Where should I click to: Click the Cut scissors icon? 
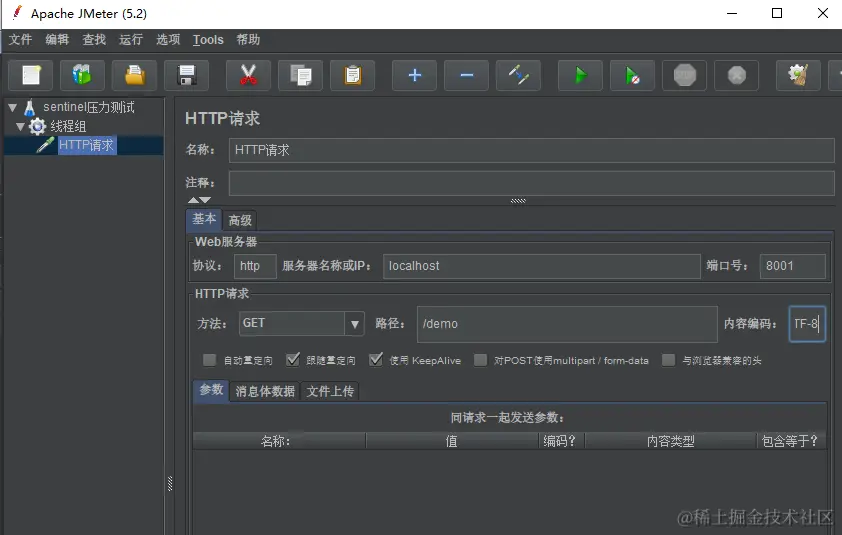(248, 75)
